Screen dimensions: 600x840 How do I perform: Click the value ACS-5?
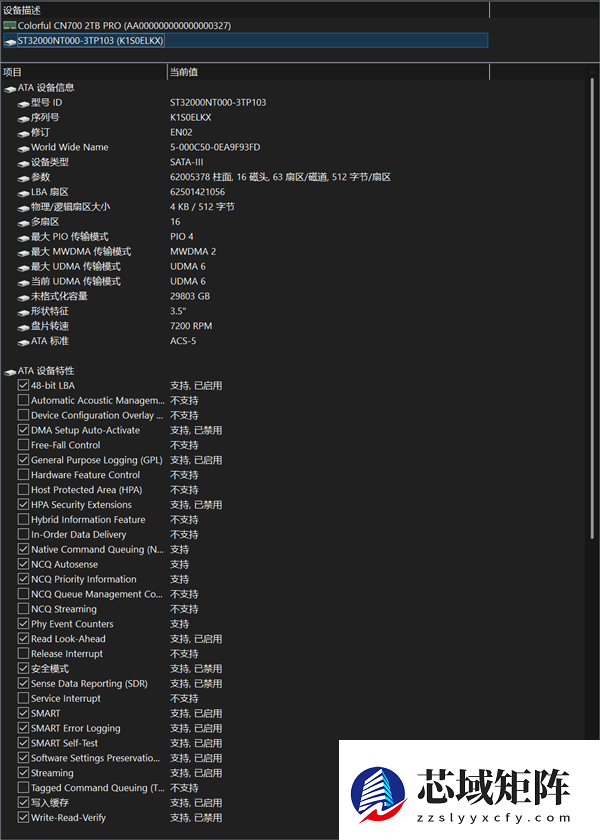click(x=183, y=341)
